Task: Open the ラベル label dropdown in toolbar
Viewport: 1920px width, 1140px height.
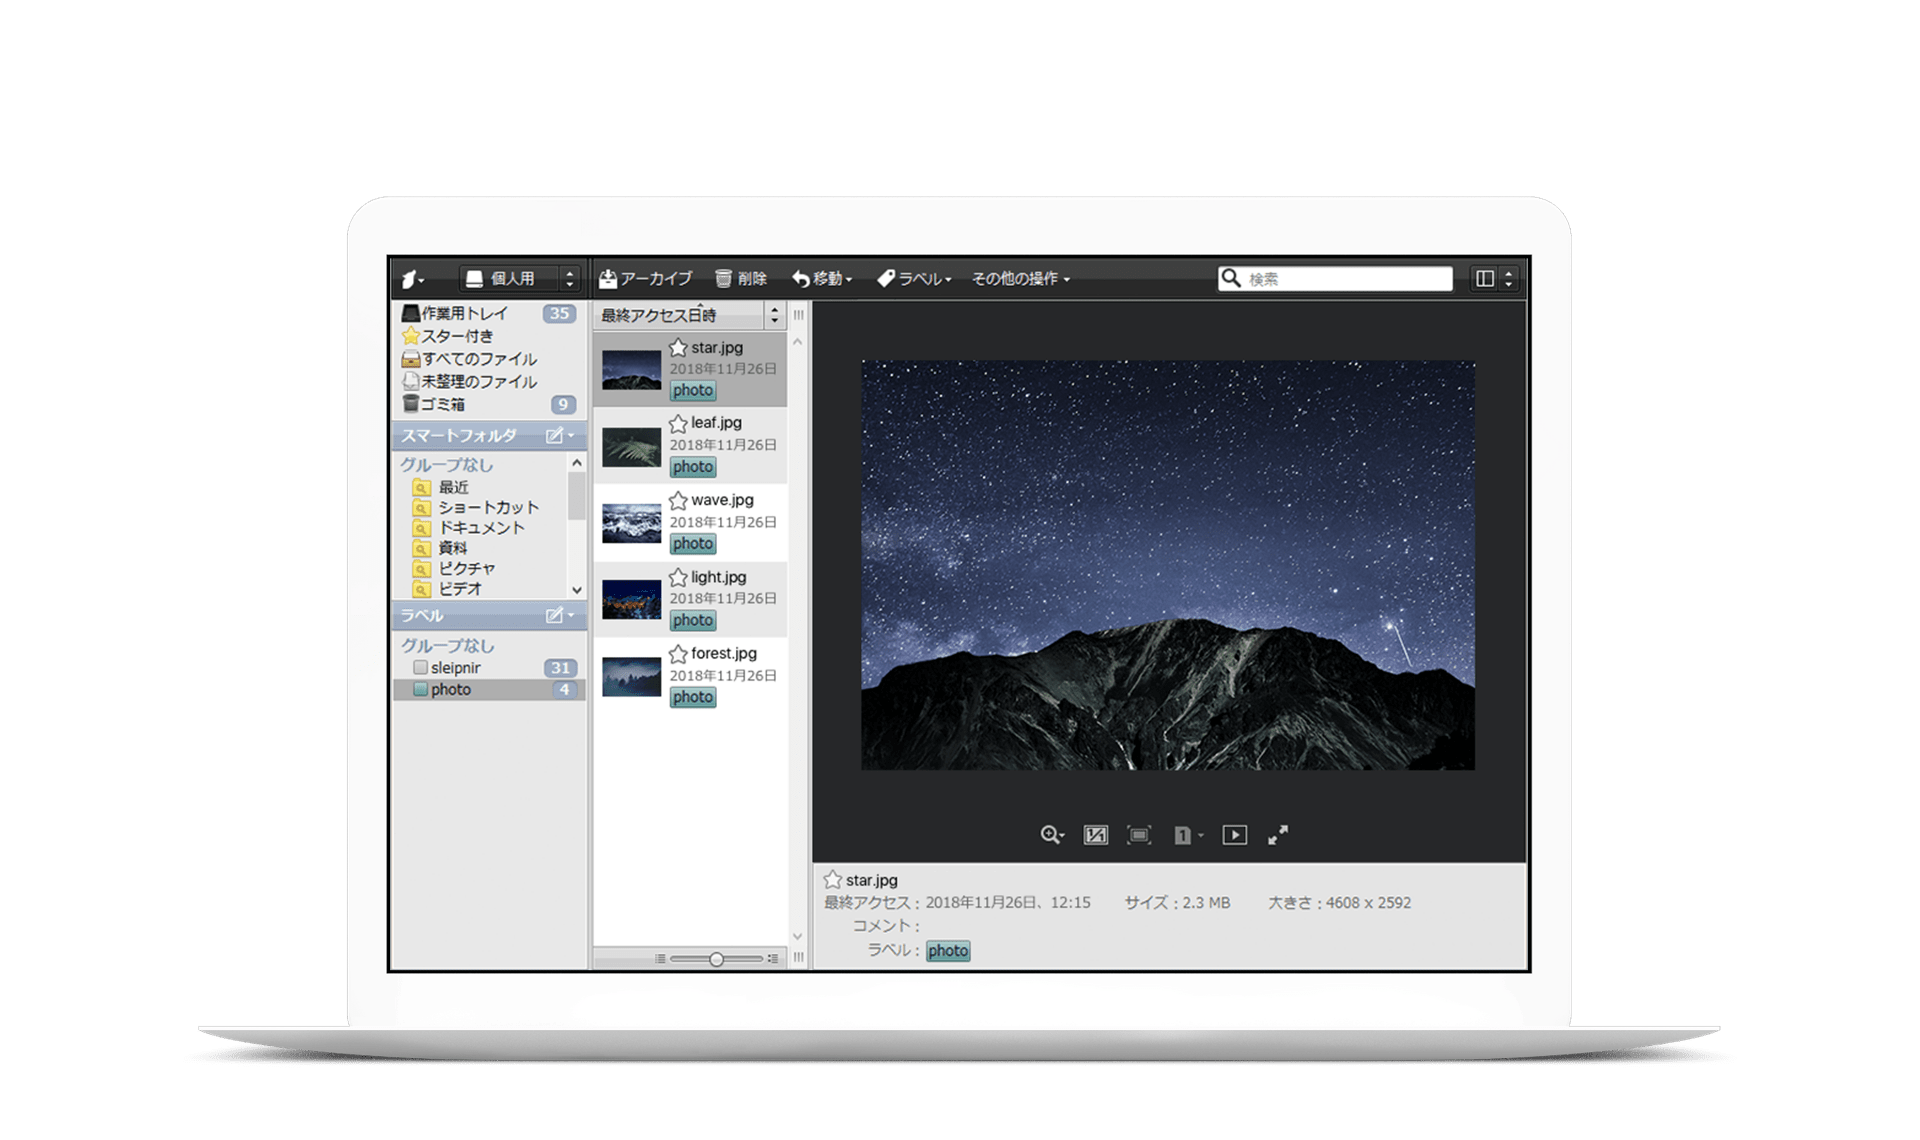Action: [914, 279]
